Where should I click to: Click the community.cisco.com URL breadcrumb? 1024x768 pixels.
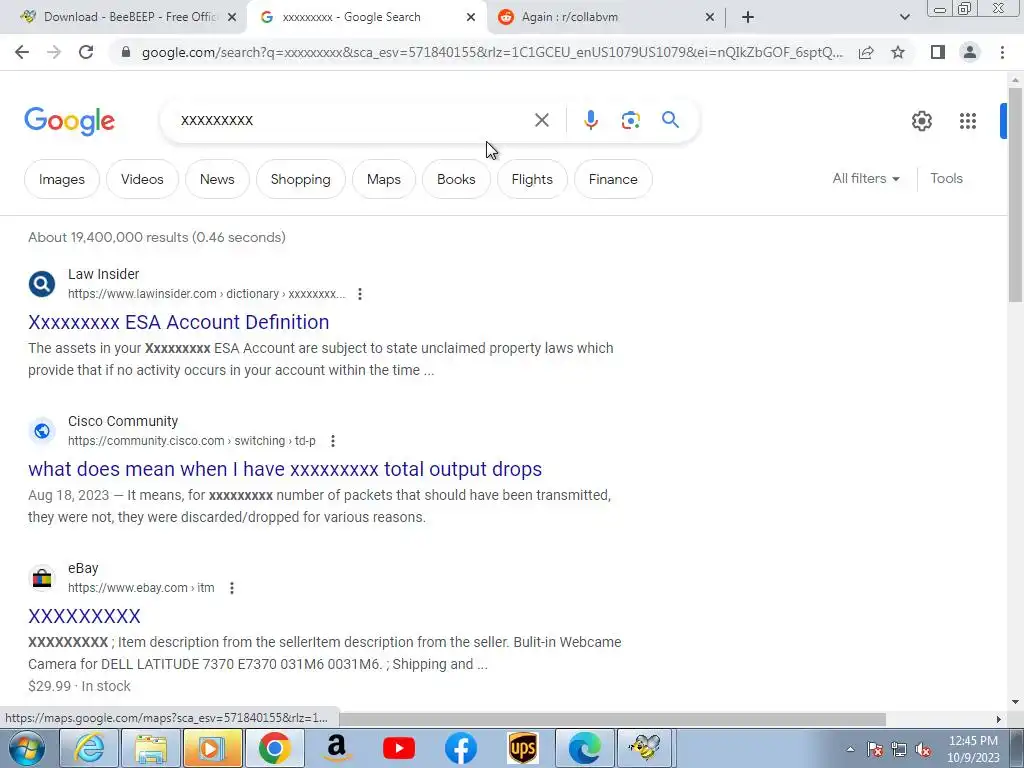(191, 441)
